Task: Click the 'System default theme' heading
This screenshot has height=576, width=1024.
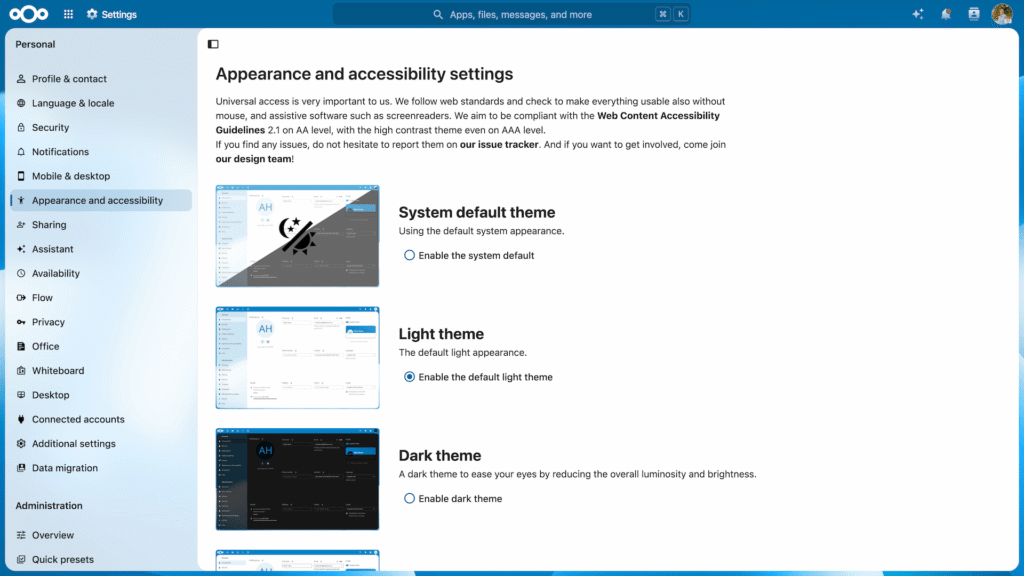Action: click(x=477, y=212)
